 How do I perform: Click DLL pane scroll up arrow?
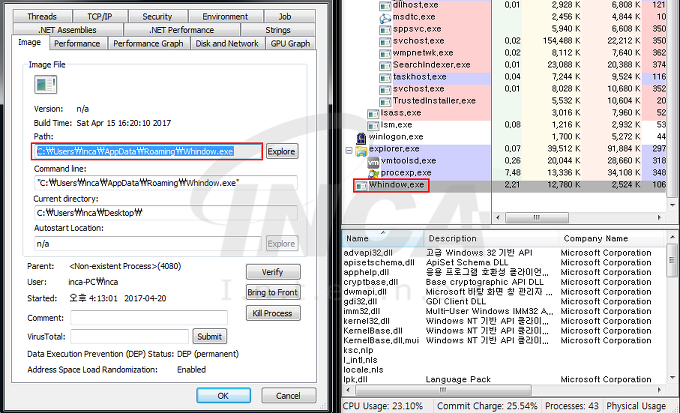click(672, 237)
